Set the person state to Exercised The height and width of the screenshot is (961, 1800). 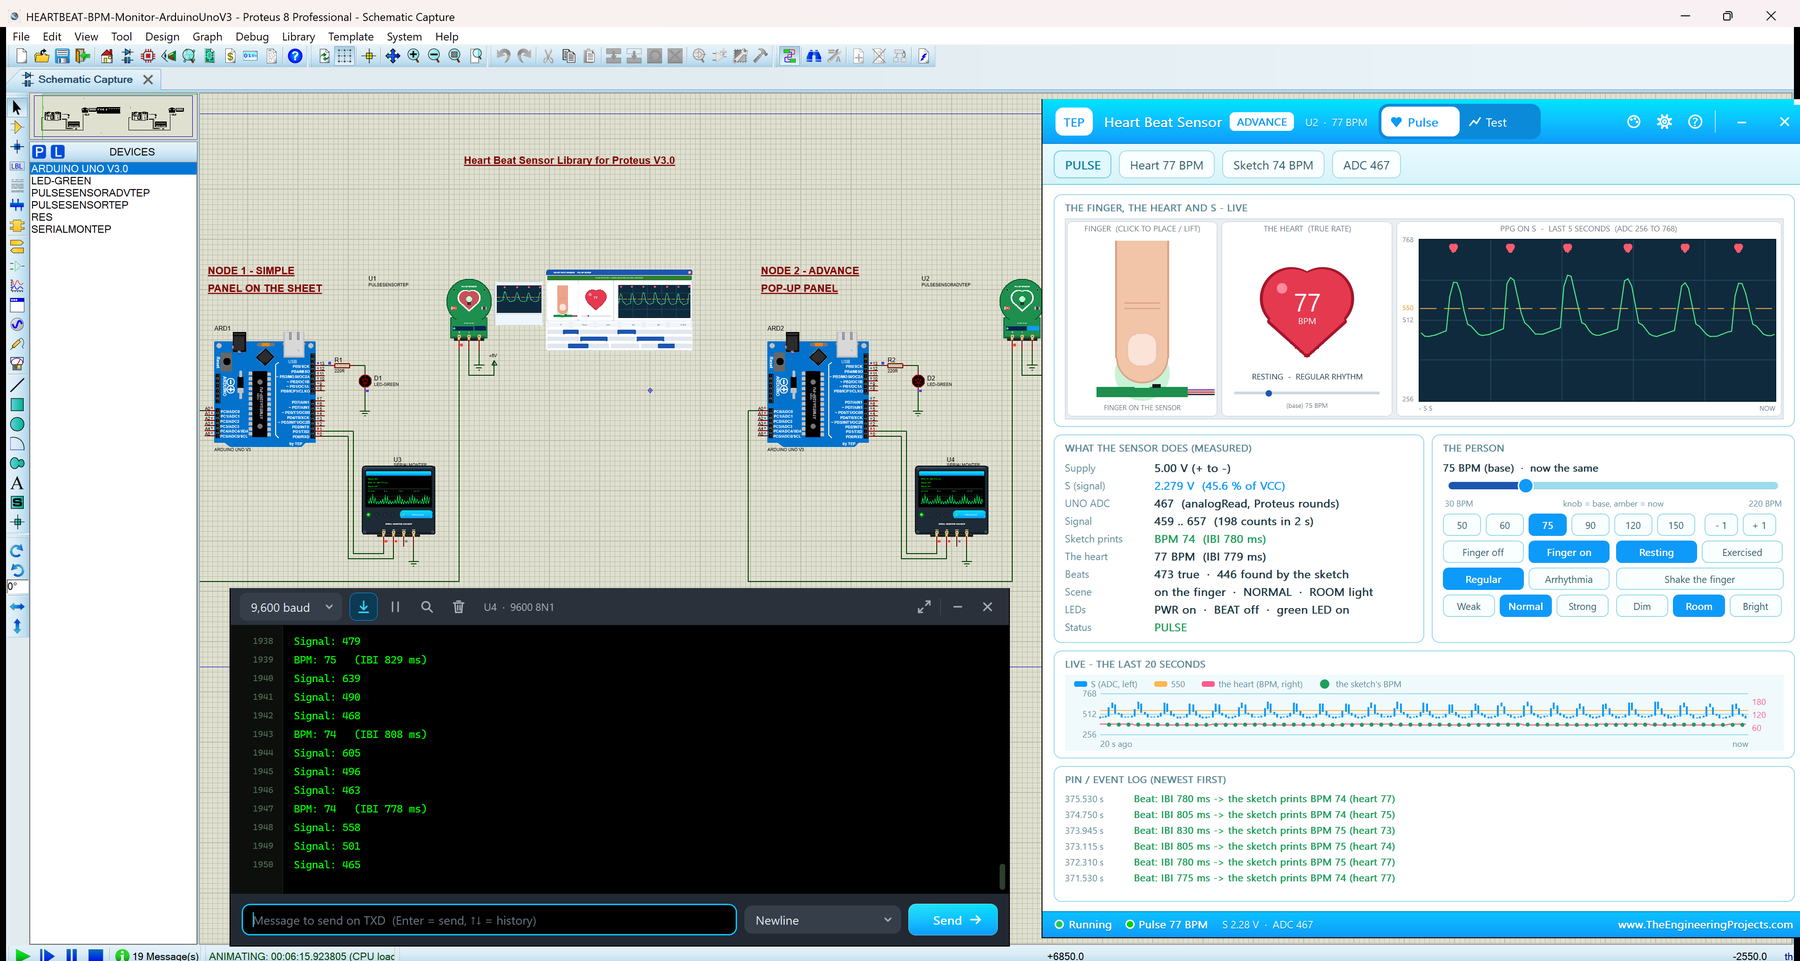pyautogui.click(x=1742, y=552)
